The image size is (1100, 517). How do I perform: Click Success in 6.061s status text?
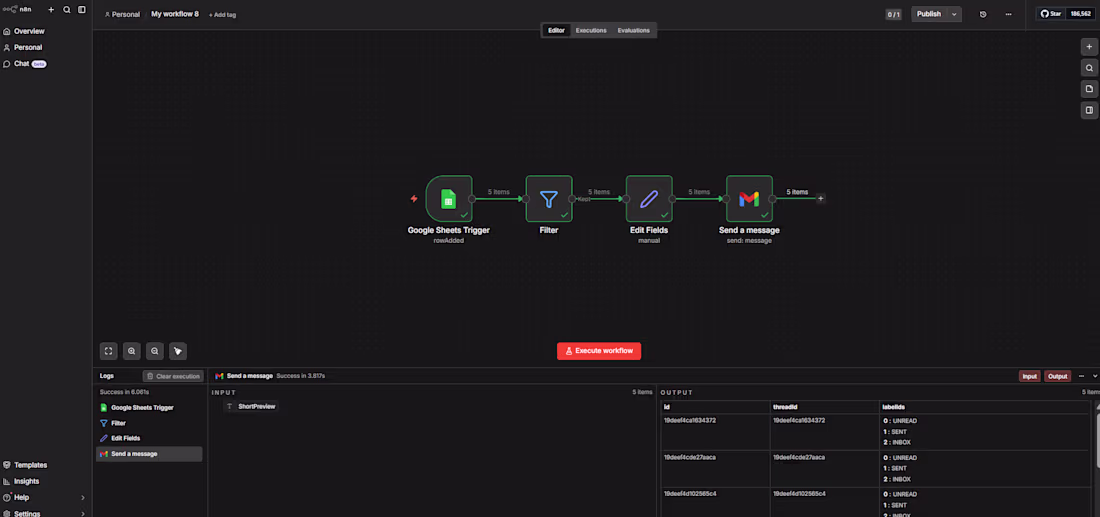pos(124,392)
